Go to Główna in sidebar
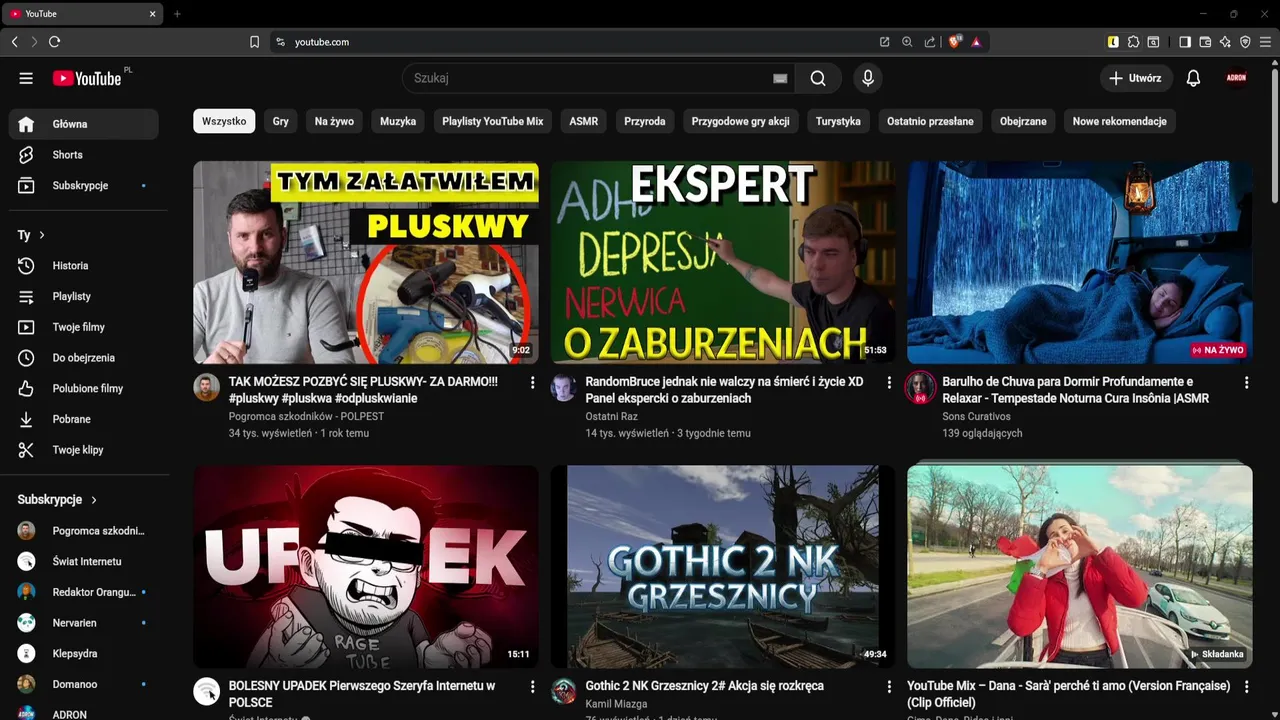The image size is (1280, 720). (84, 124)
